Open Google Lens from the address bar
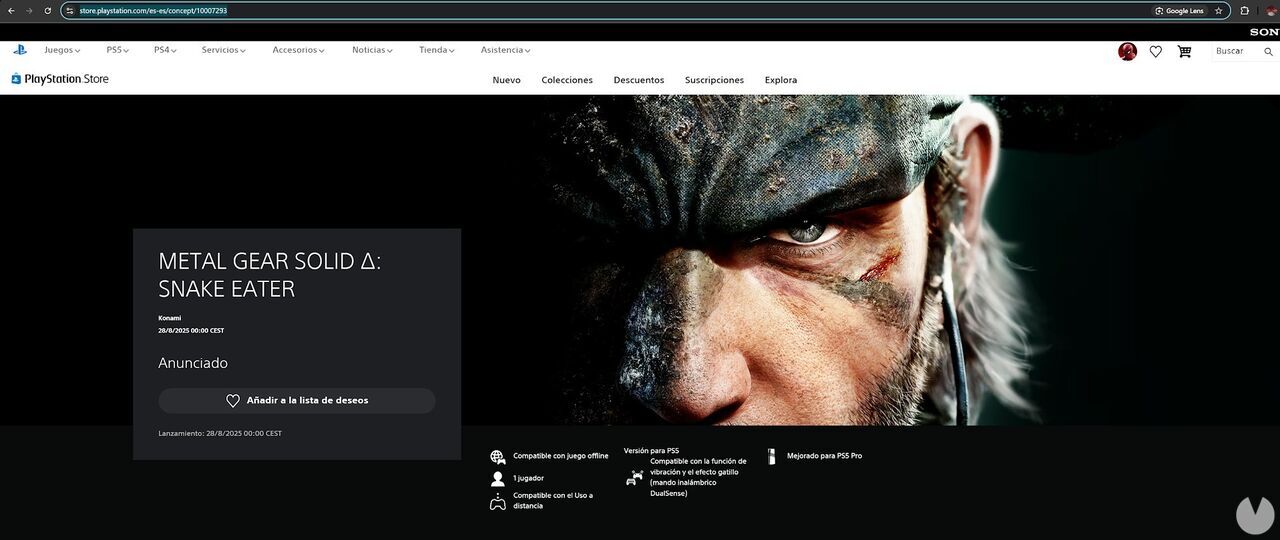 coord(1179,10)
